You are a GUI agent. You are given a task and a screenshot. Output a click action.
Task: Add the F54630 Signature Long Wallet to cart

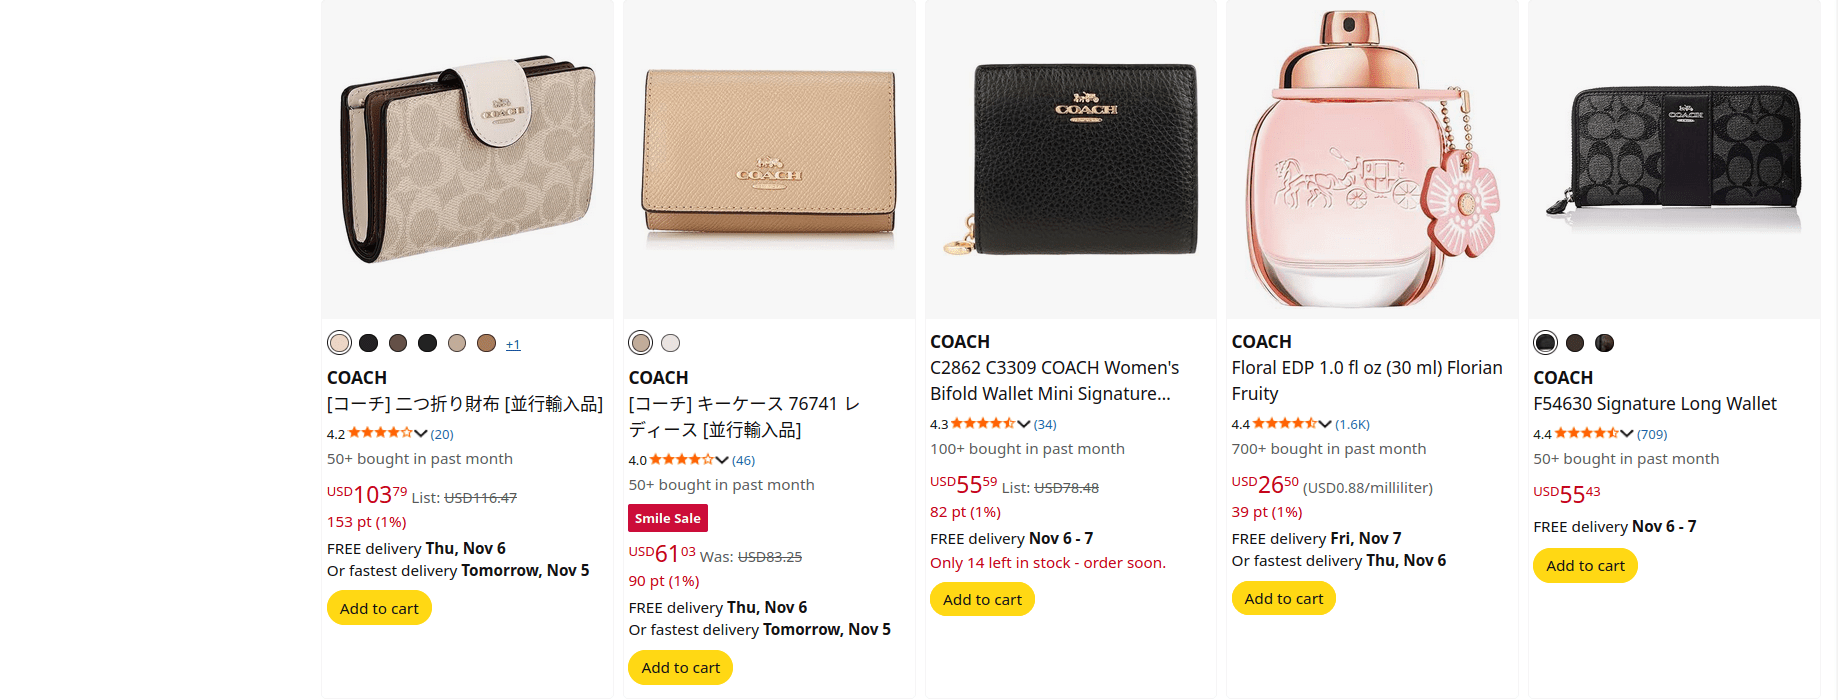click(1585, 566)
